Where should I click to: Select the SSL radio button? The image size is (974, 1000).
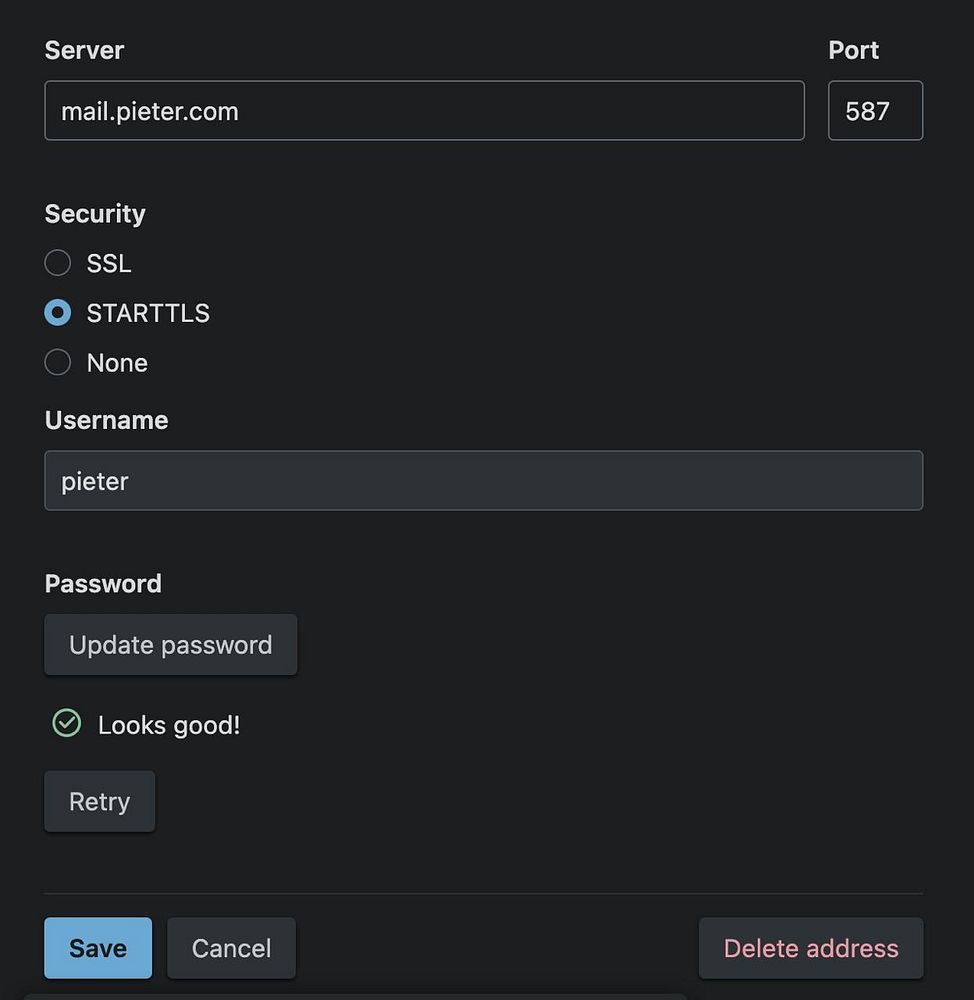pos(58,263)
